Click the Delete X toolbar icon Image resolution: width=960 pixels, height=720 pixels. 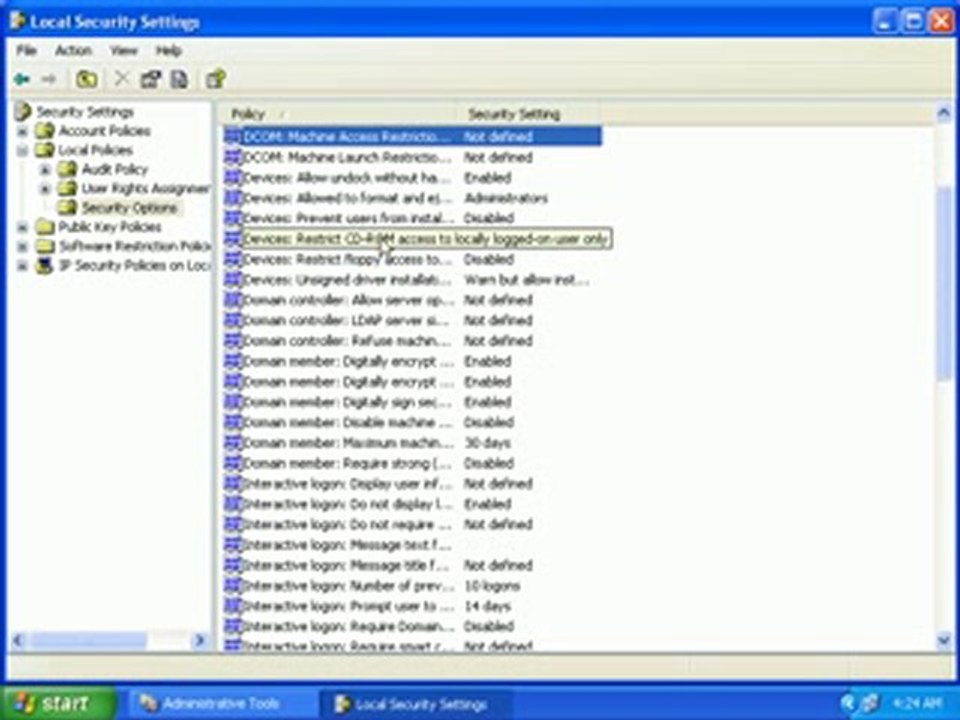[122, 78]
